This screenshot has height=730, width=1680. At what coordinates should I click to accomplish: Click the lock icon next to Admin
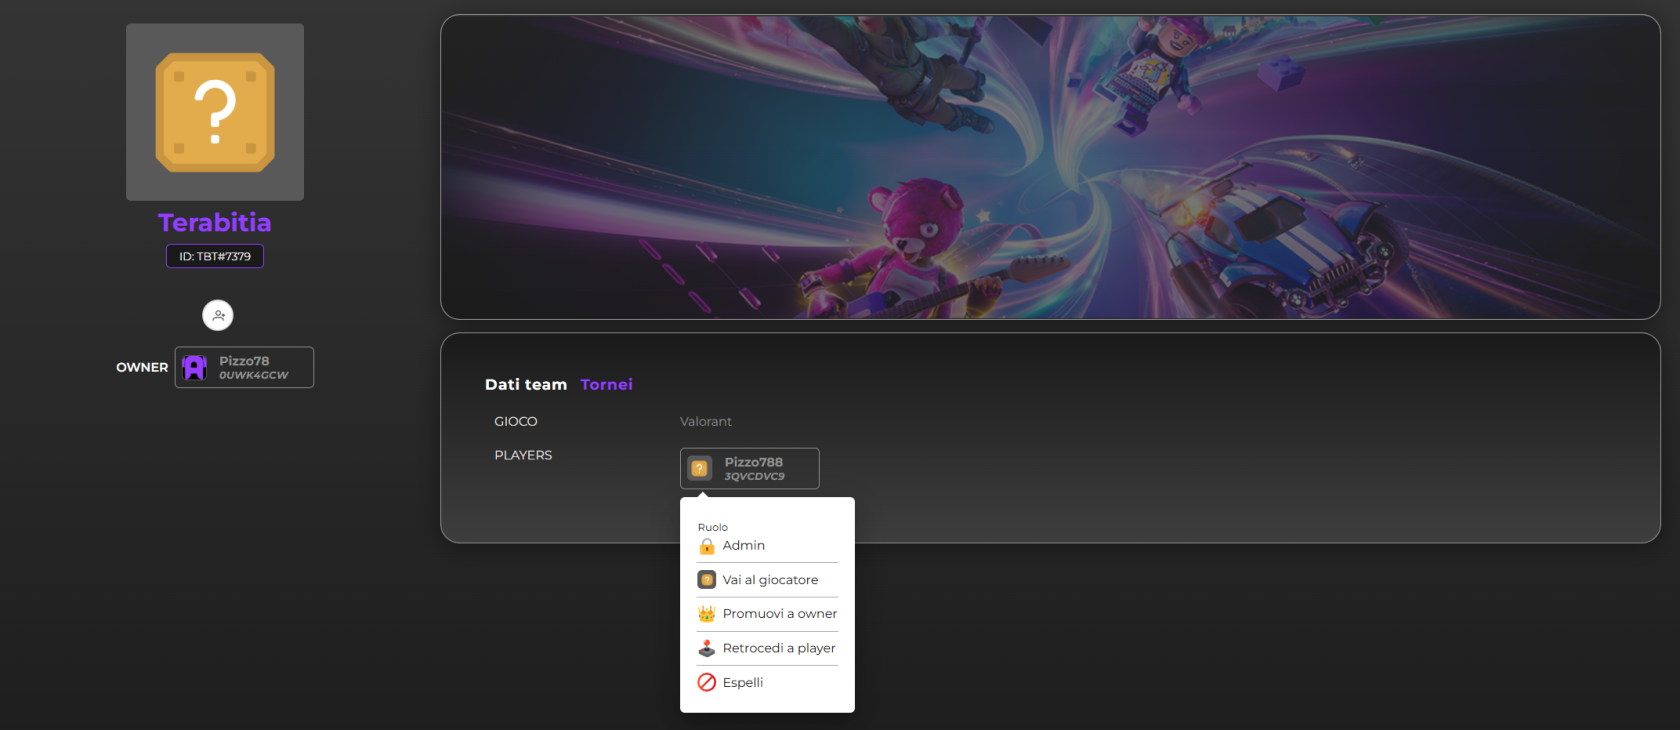(x=706, y=546)
